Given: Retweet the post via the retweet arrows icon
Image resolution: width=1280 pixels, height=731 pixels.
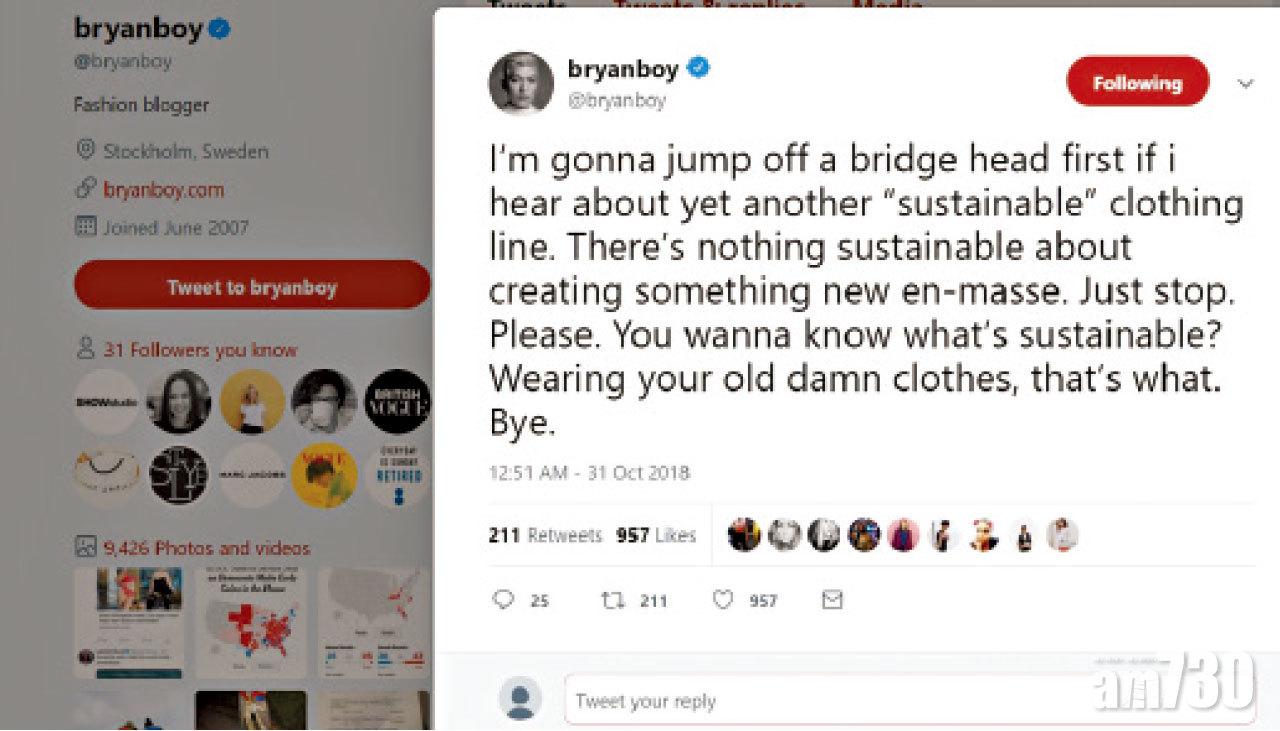Looking at the screenshot, I should pyautogui.click(x=611, y=600).
